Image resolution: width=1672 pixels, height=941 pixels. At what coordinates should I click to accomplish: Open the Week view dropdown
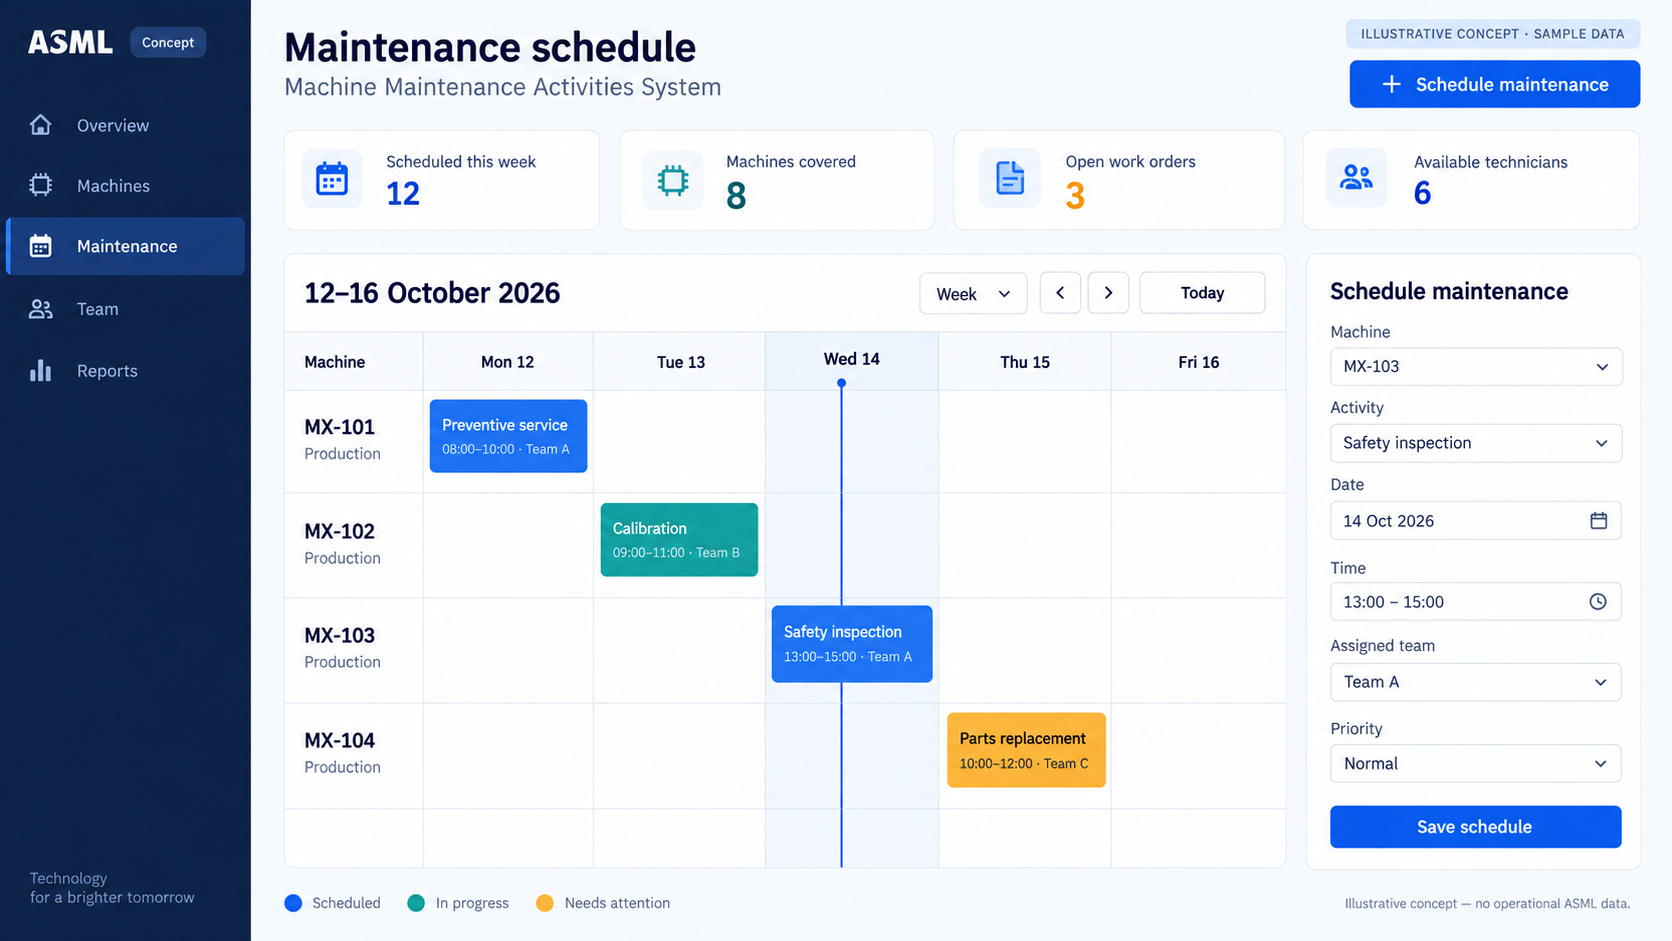point(973,293)
